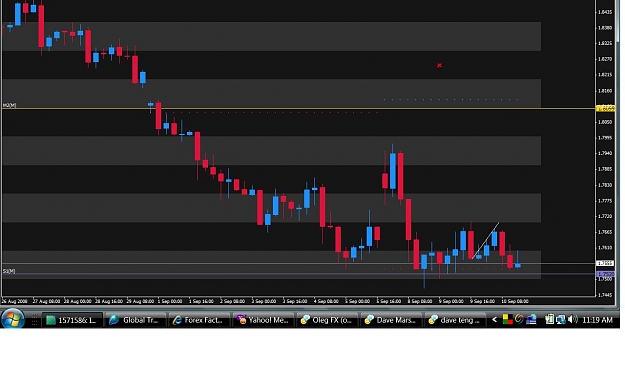The image size is (625, 391).
Task: Click the '8 Sep 08:00' time axis label
Action: 420,301
